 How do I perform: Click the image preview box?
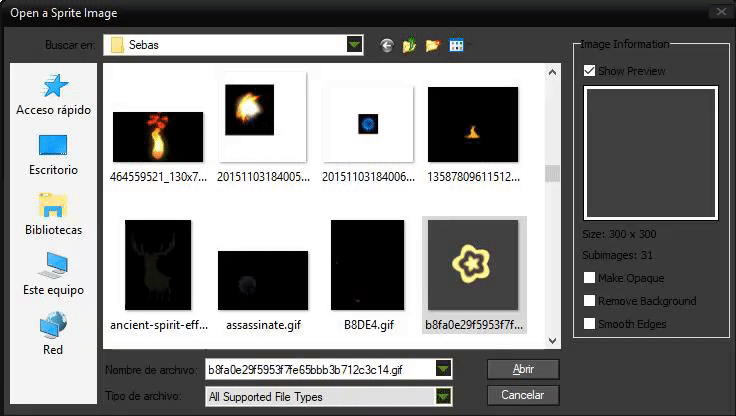tap(651, 153)
